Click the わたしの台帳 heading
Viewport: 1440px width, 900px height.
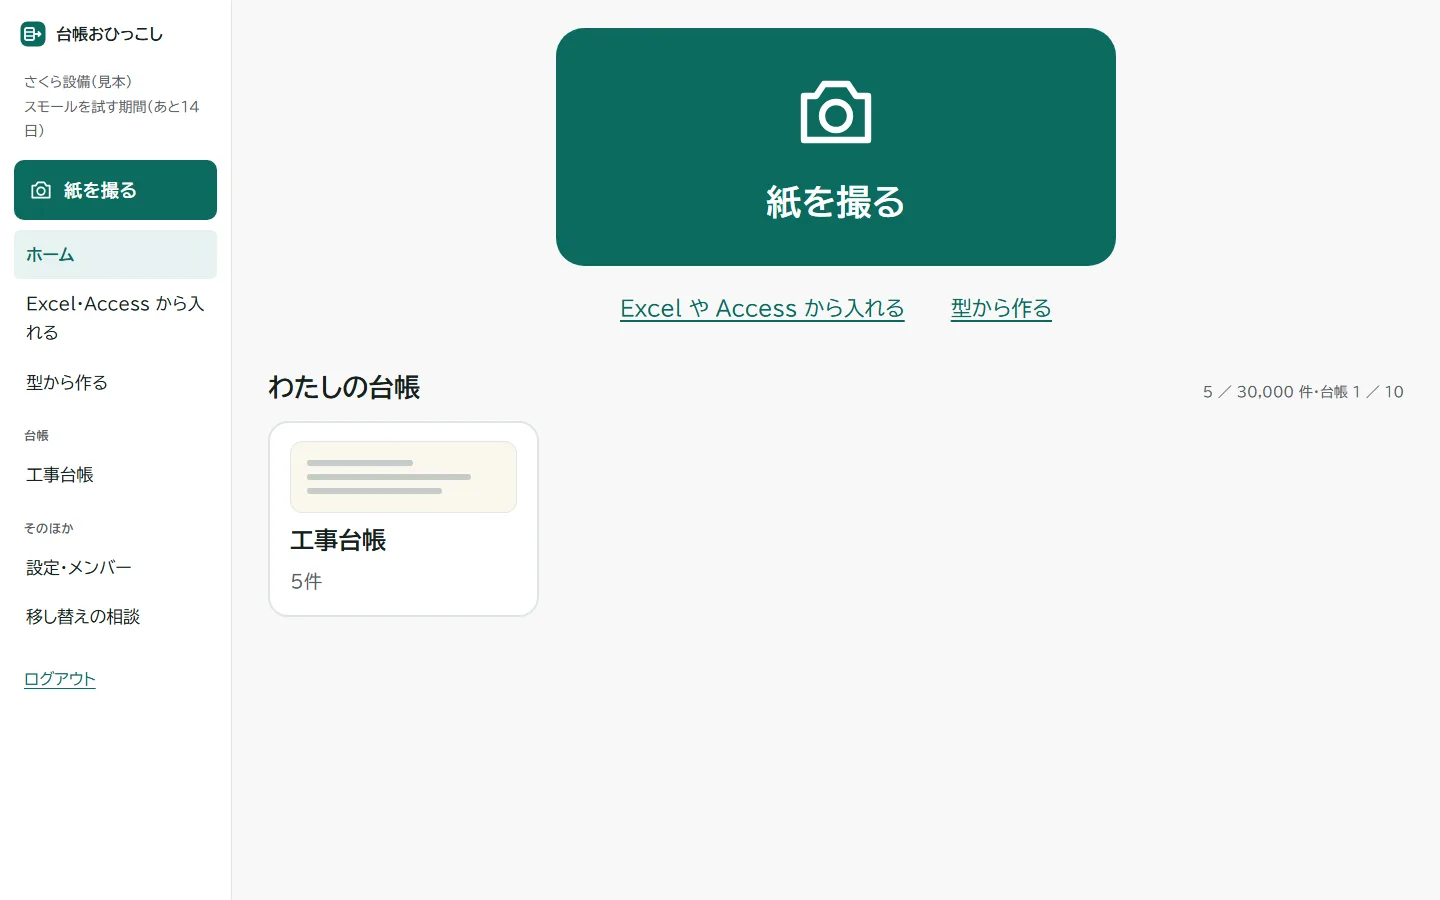344,388
